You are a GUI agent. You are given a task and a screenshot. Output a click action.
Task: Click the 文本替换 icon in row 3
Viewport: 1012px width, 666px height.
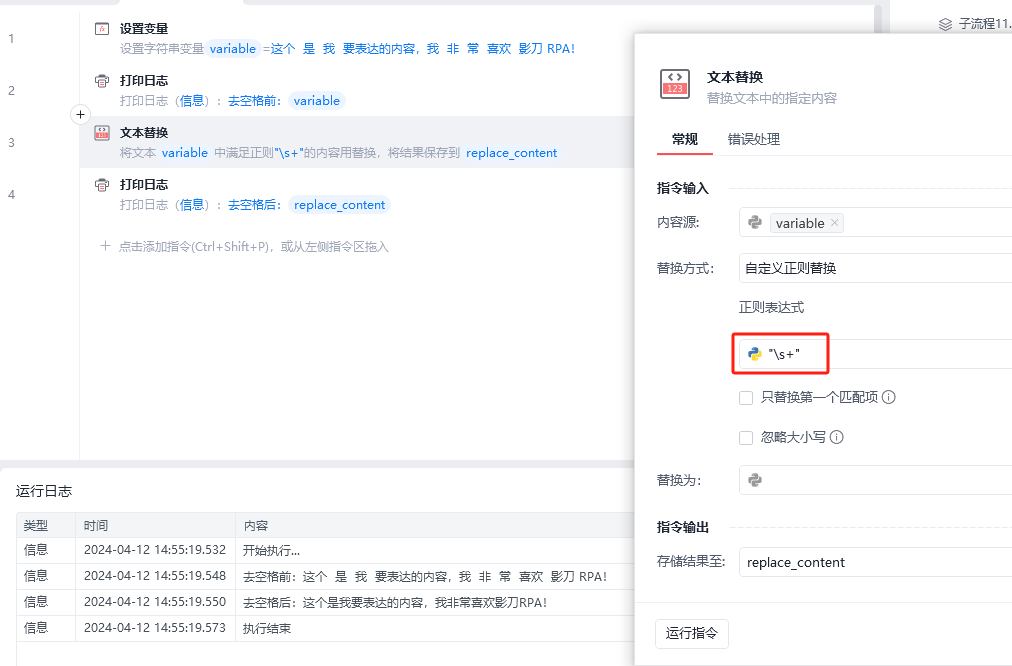[102, 133]
